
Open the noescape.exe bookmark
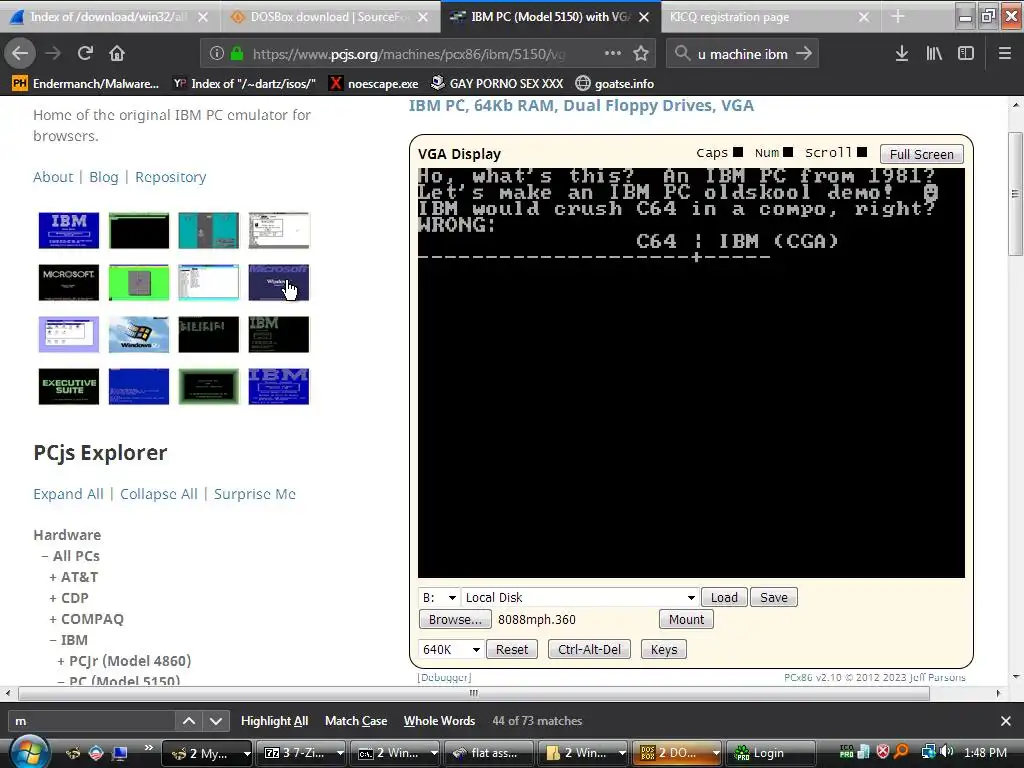pyautogui.click(x=374, y=84)
